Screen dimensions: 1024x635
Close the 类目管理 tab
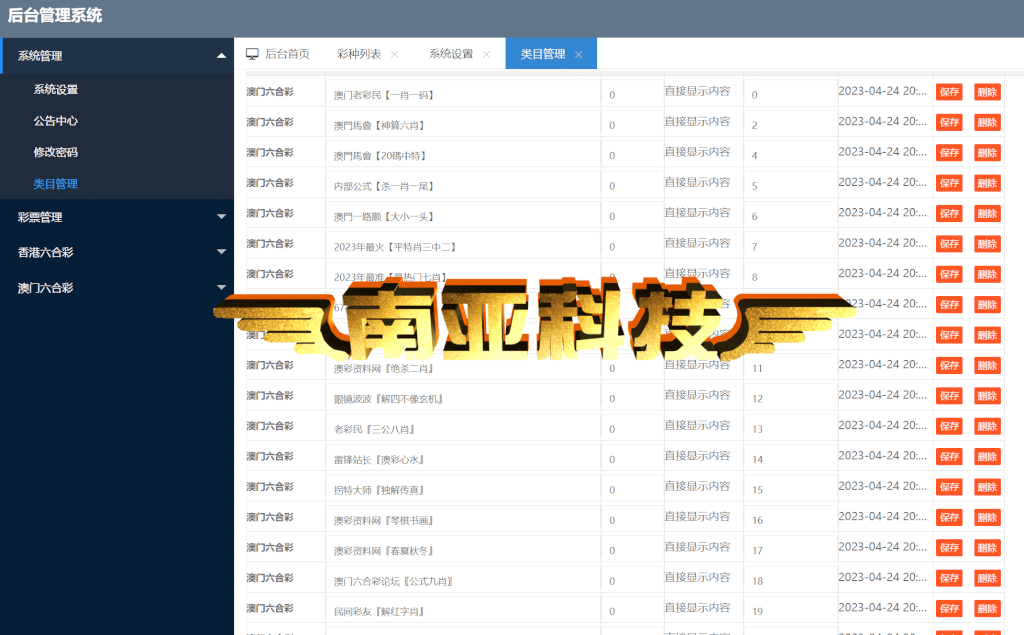coord(579,55)
